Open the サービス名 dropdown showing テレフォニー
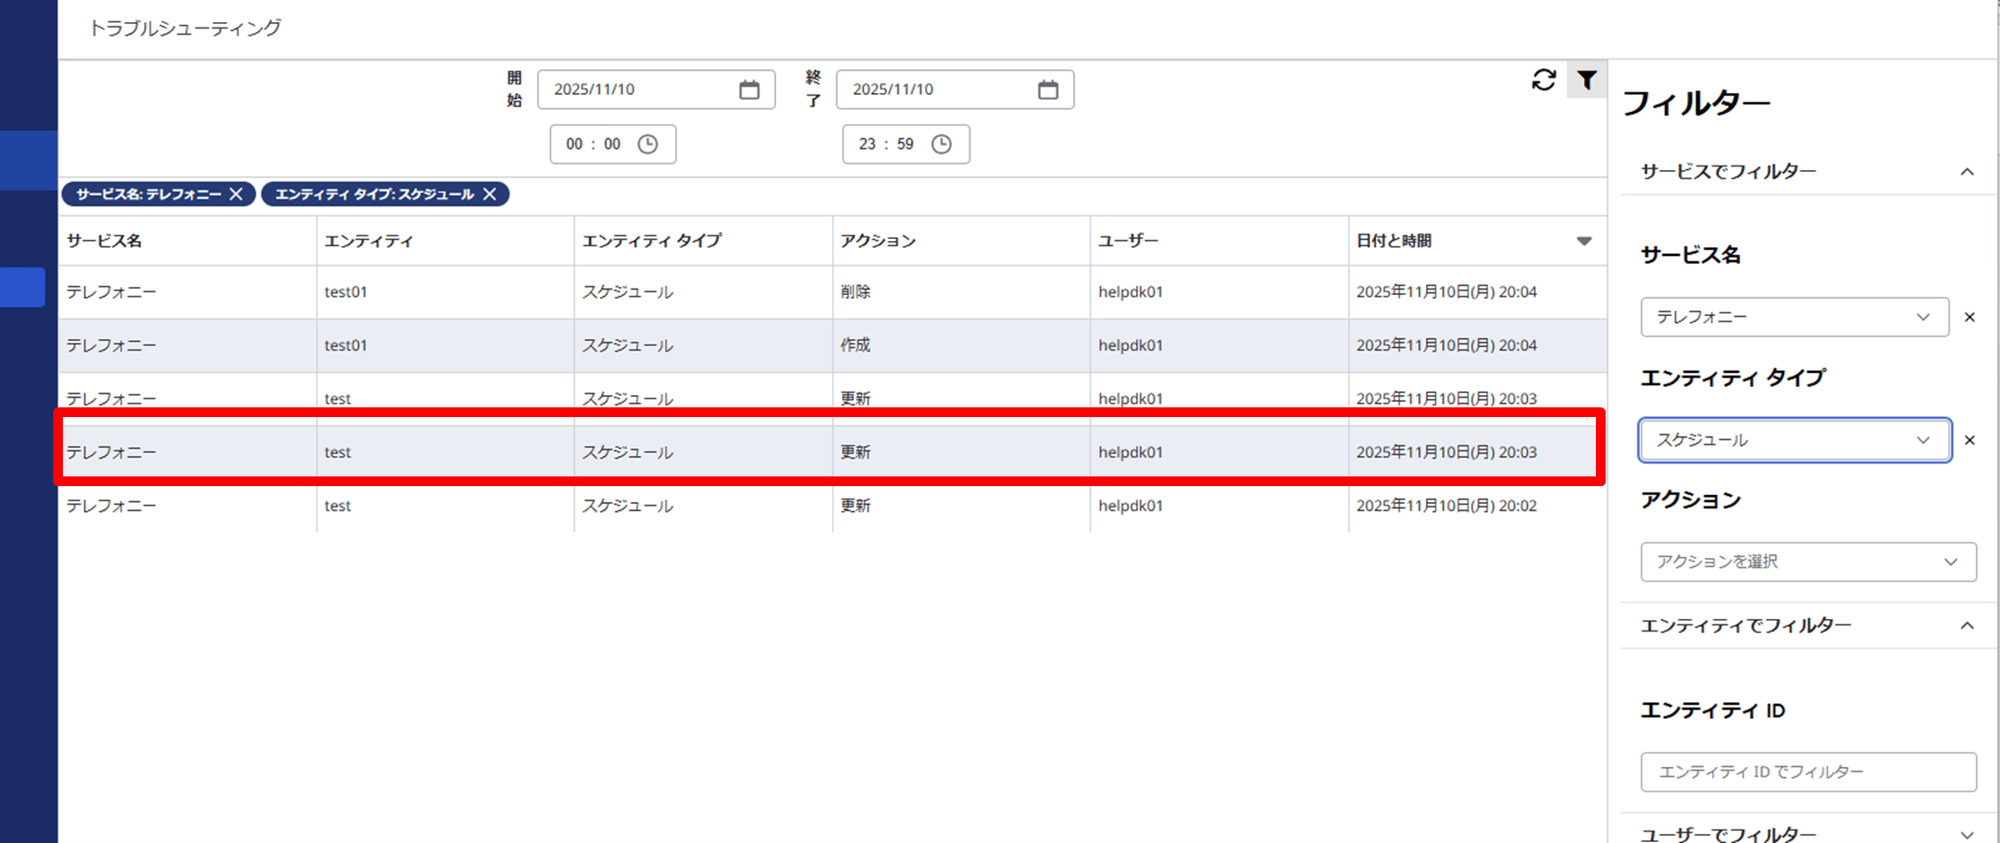Viewport: 2000px width, 843px height. click(1793, 317)
